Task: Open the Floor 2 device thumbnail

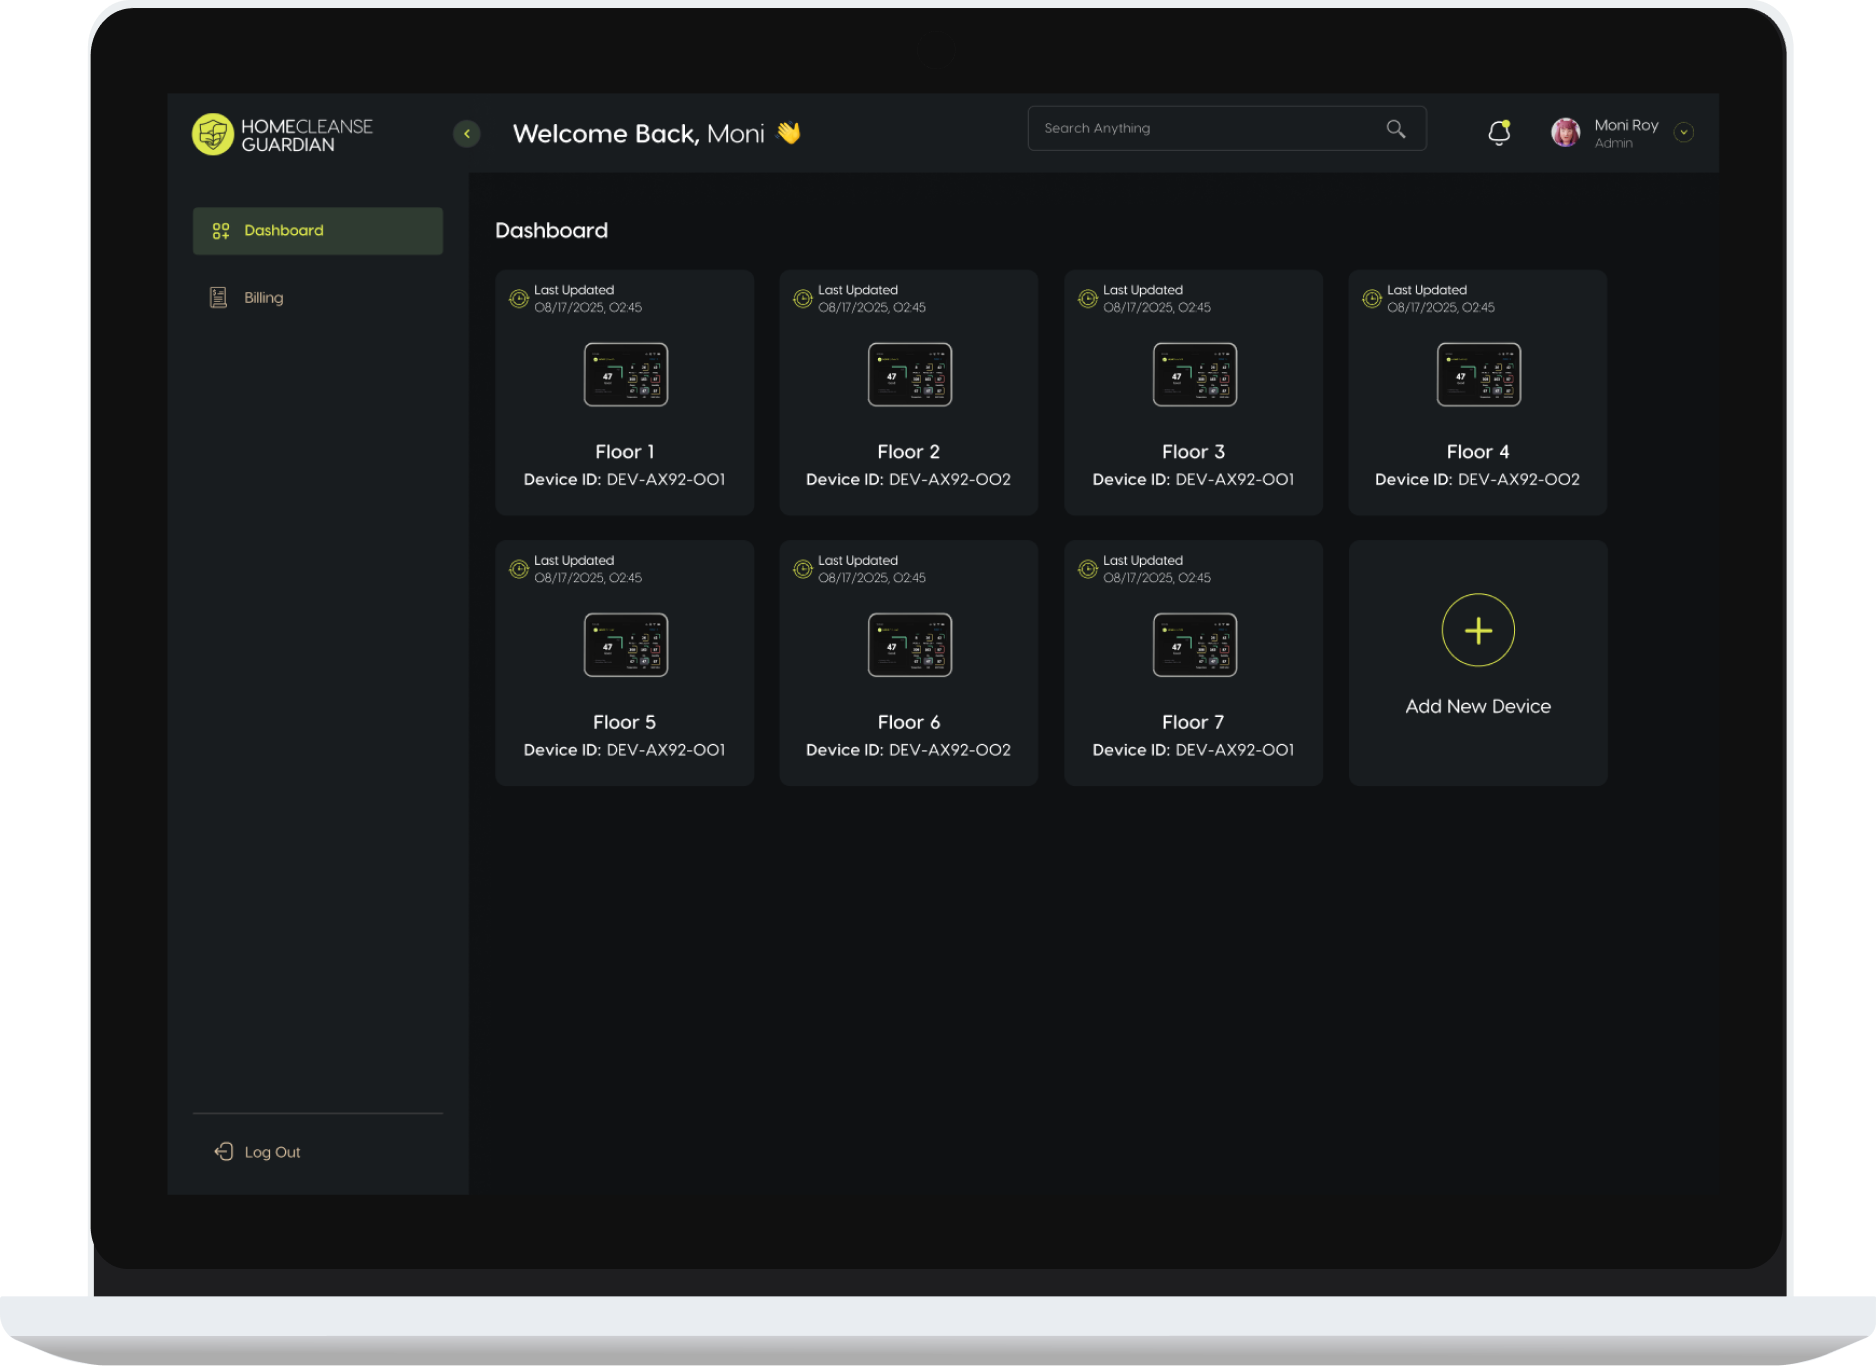Action: click(x=909, y=375)
